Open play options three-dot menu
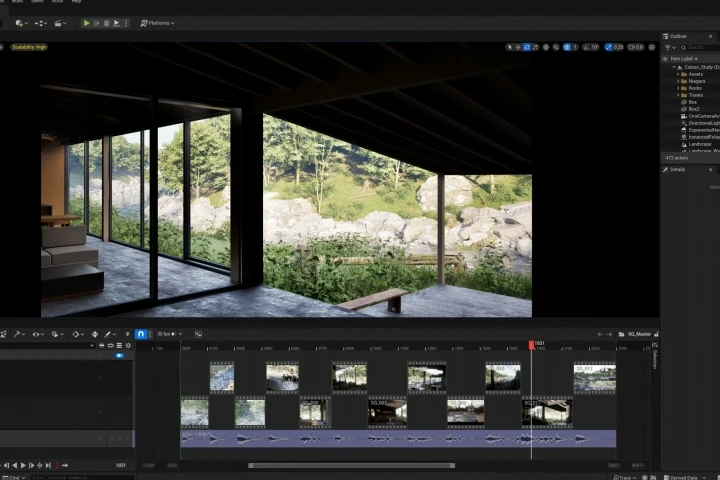 point(126,23)
